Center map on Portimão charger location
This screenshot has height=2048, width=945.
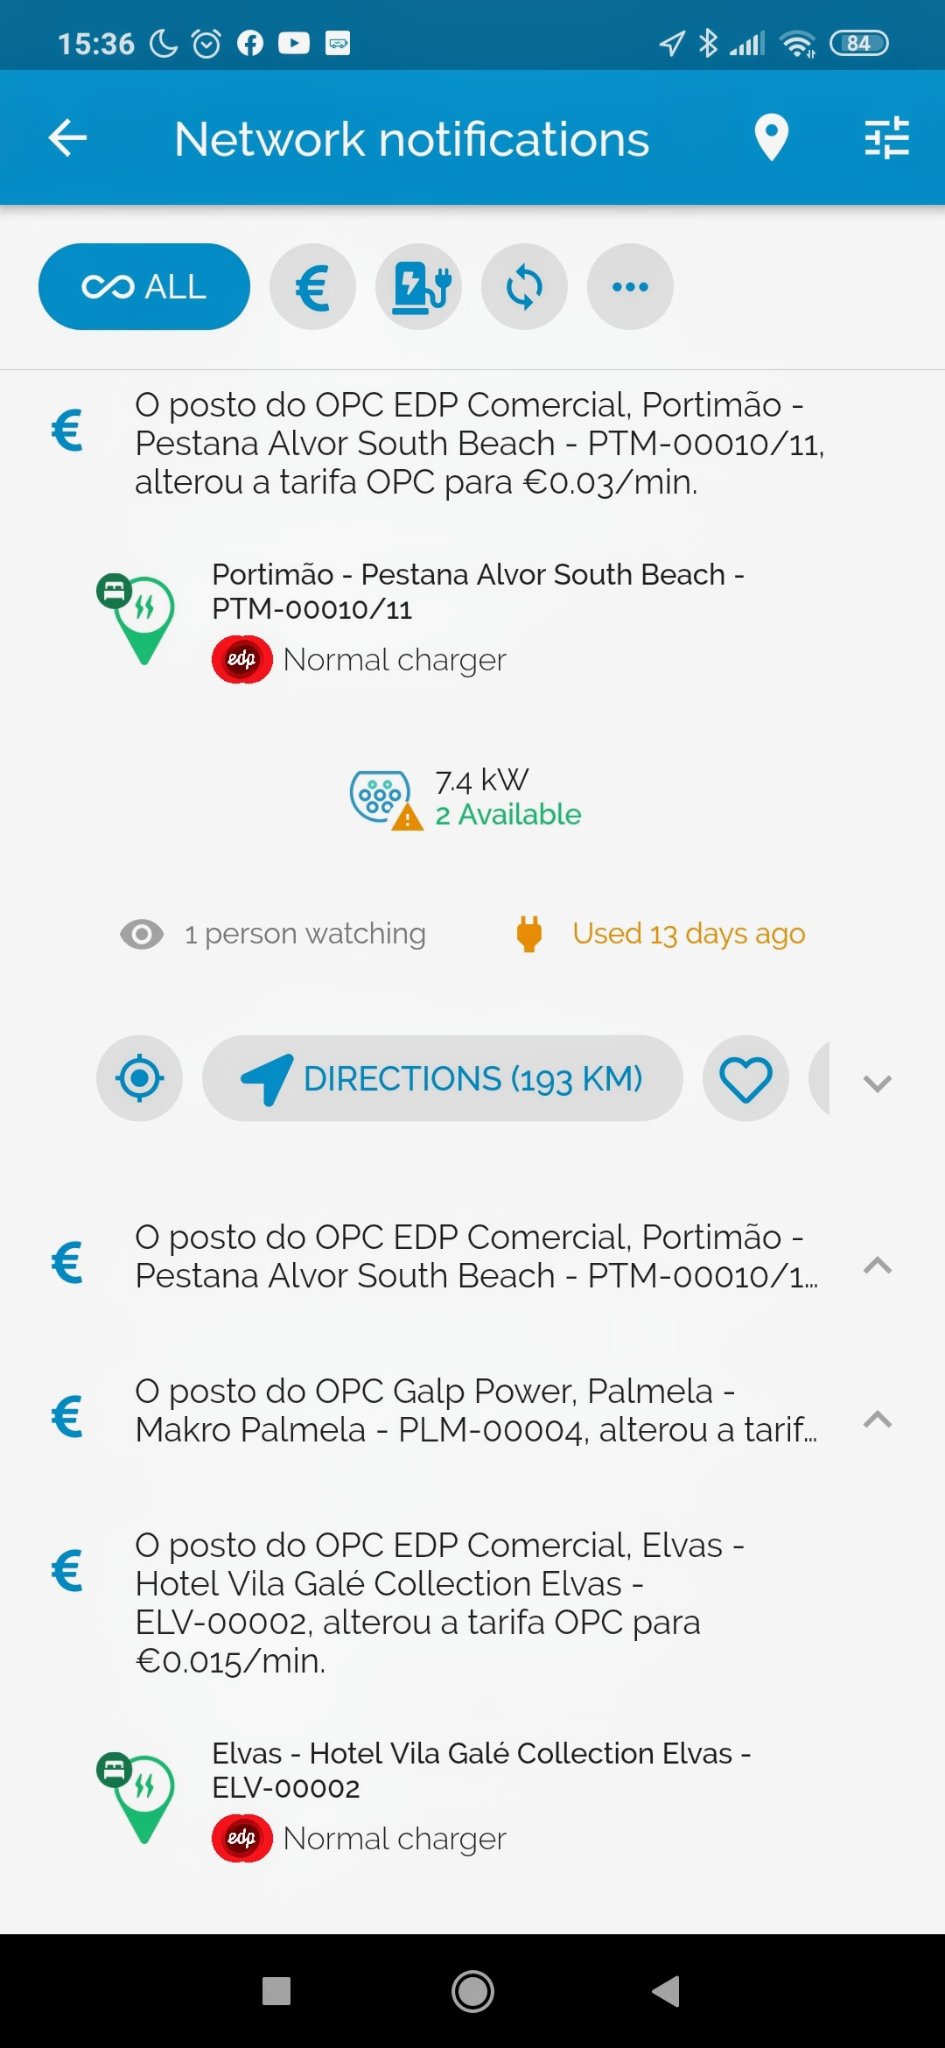[139, 1078]
